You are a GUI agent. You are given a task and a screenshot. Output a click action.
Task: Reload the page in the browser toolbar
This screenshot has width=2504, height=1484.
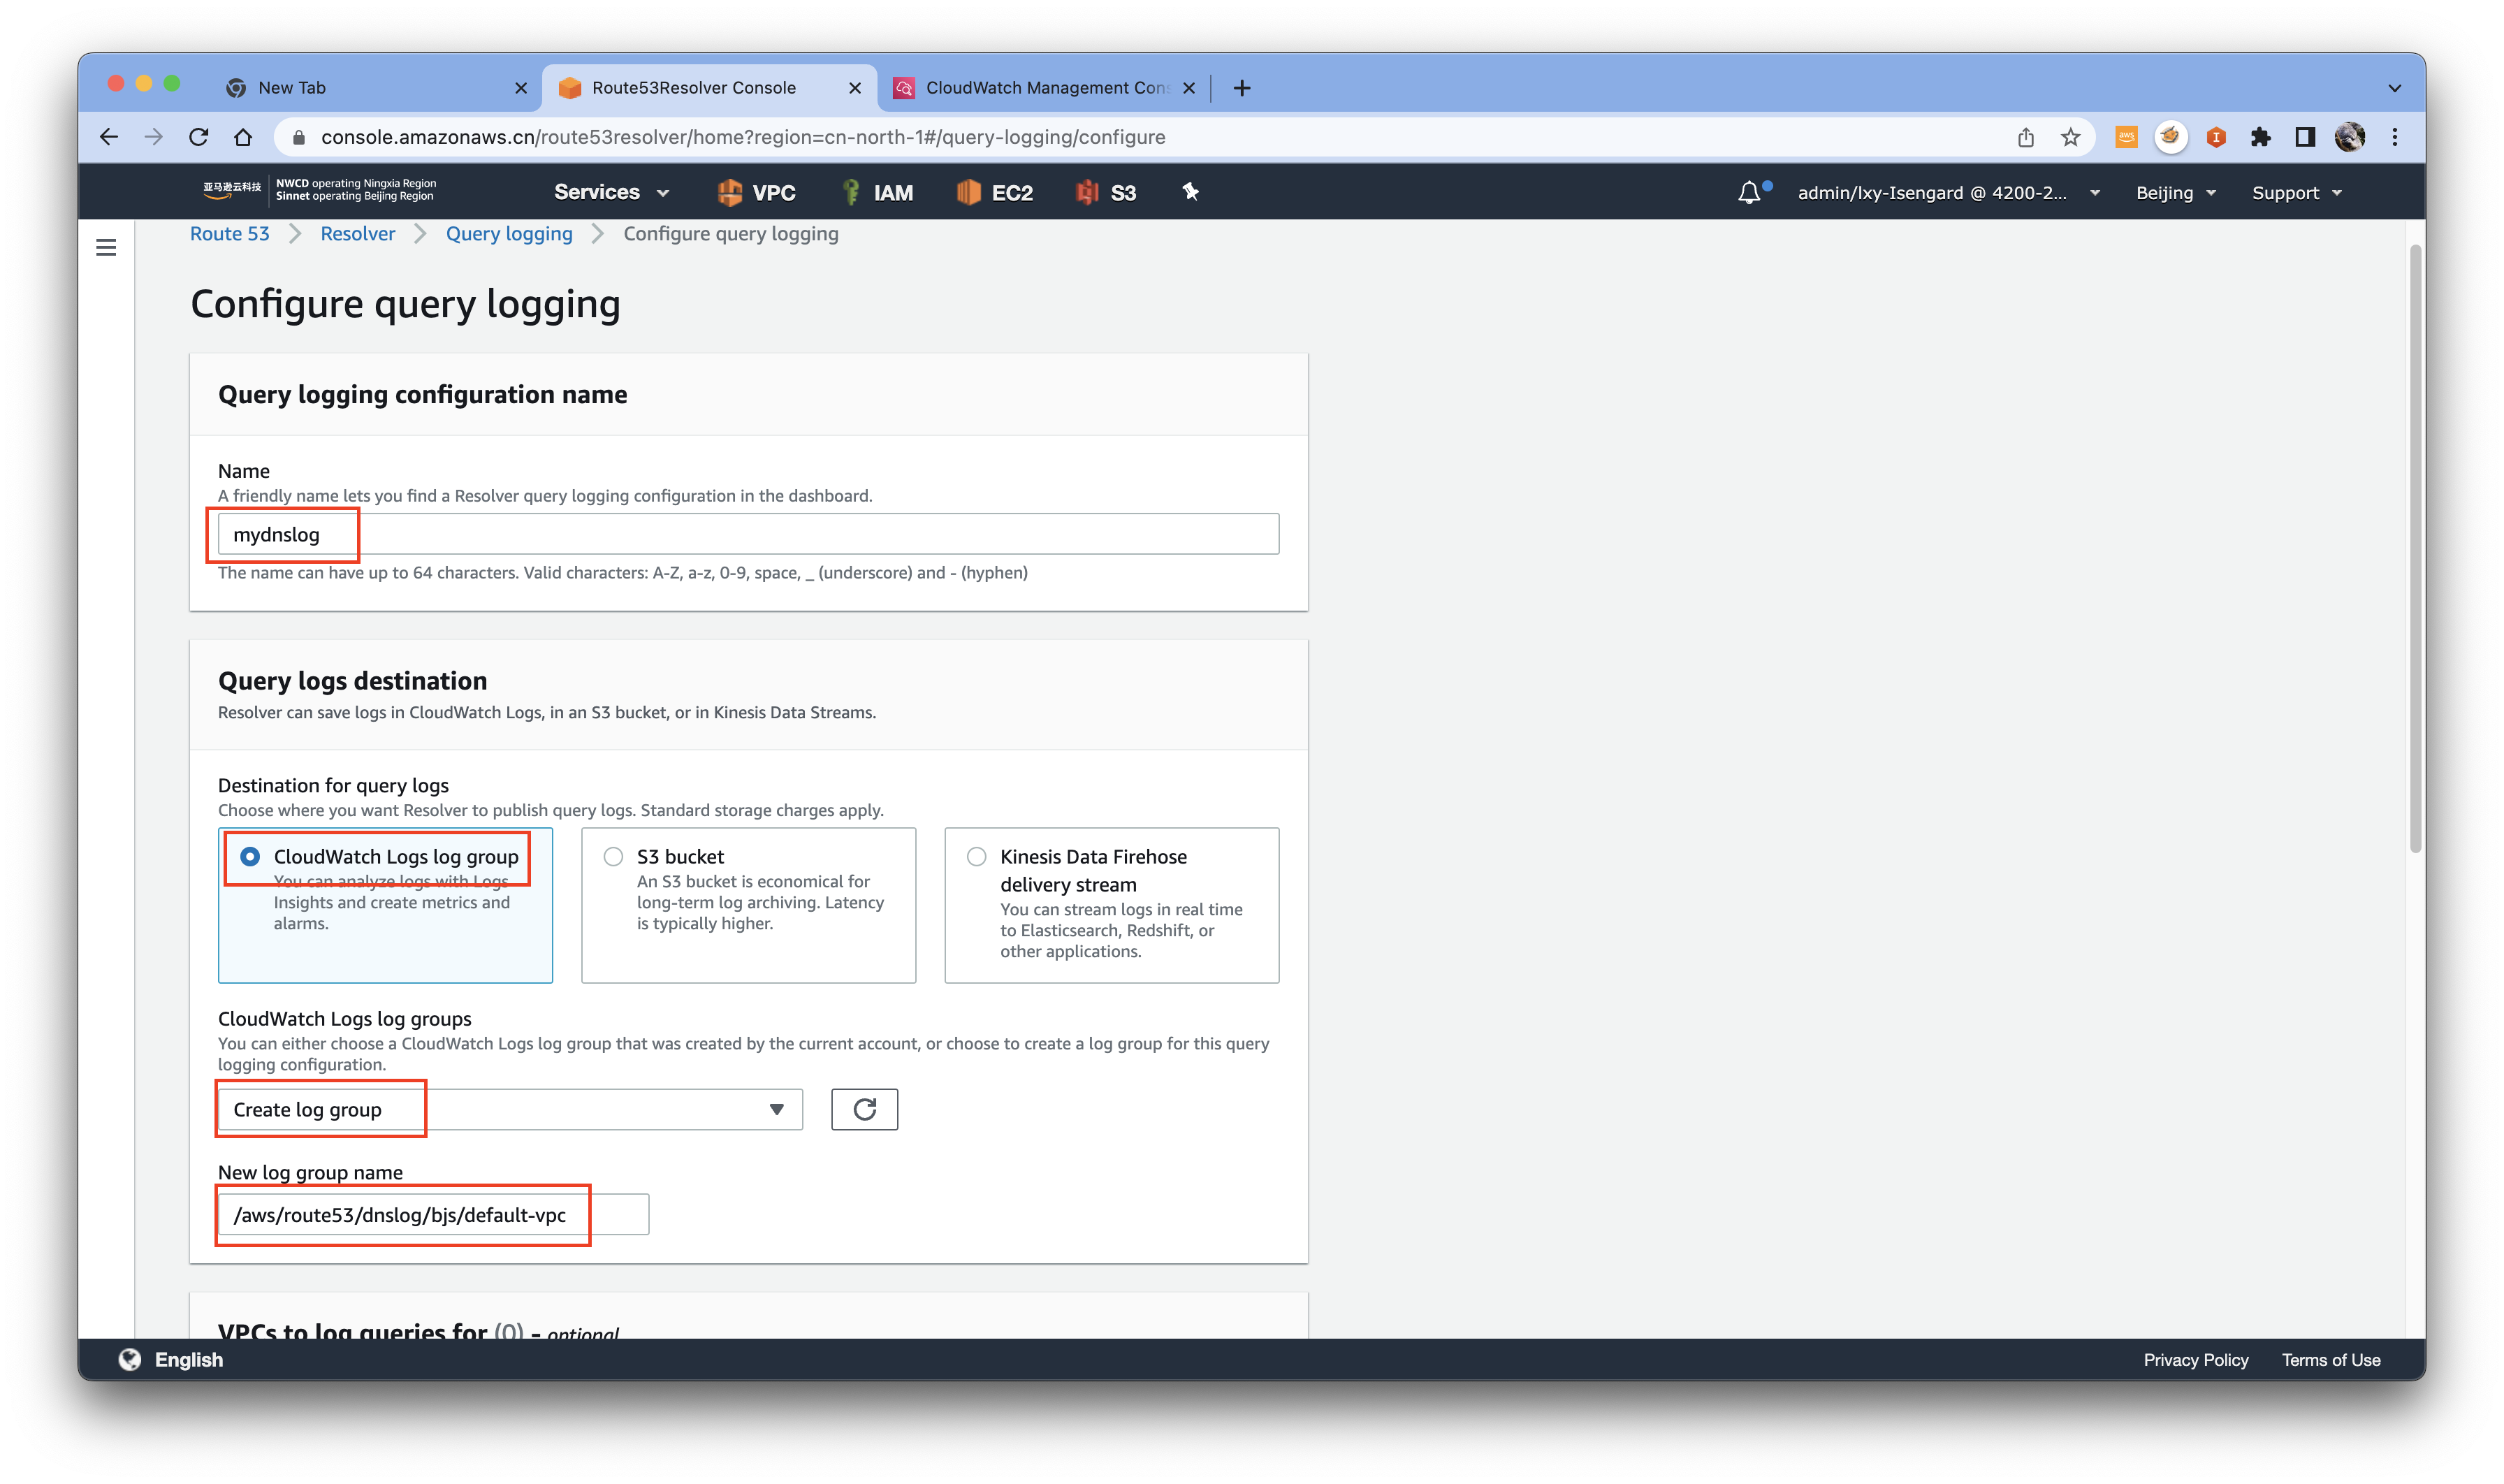click(198, 137)
